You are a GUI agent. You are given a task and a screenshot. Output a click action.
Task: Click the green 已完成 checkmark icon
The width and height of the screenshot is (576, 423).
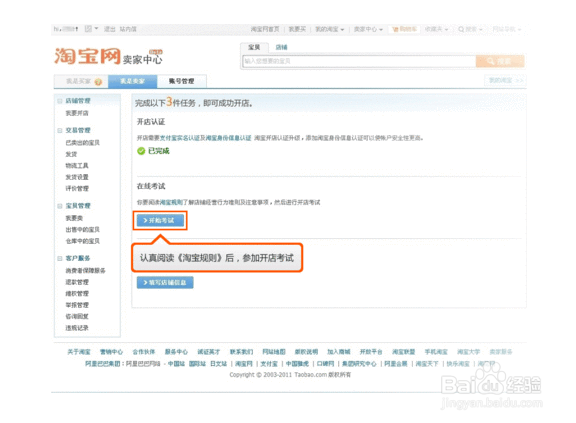[141, 151]
